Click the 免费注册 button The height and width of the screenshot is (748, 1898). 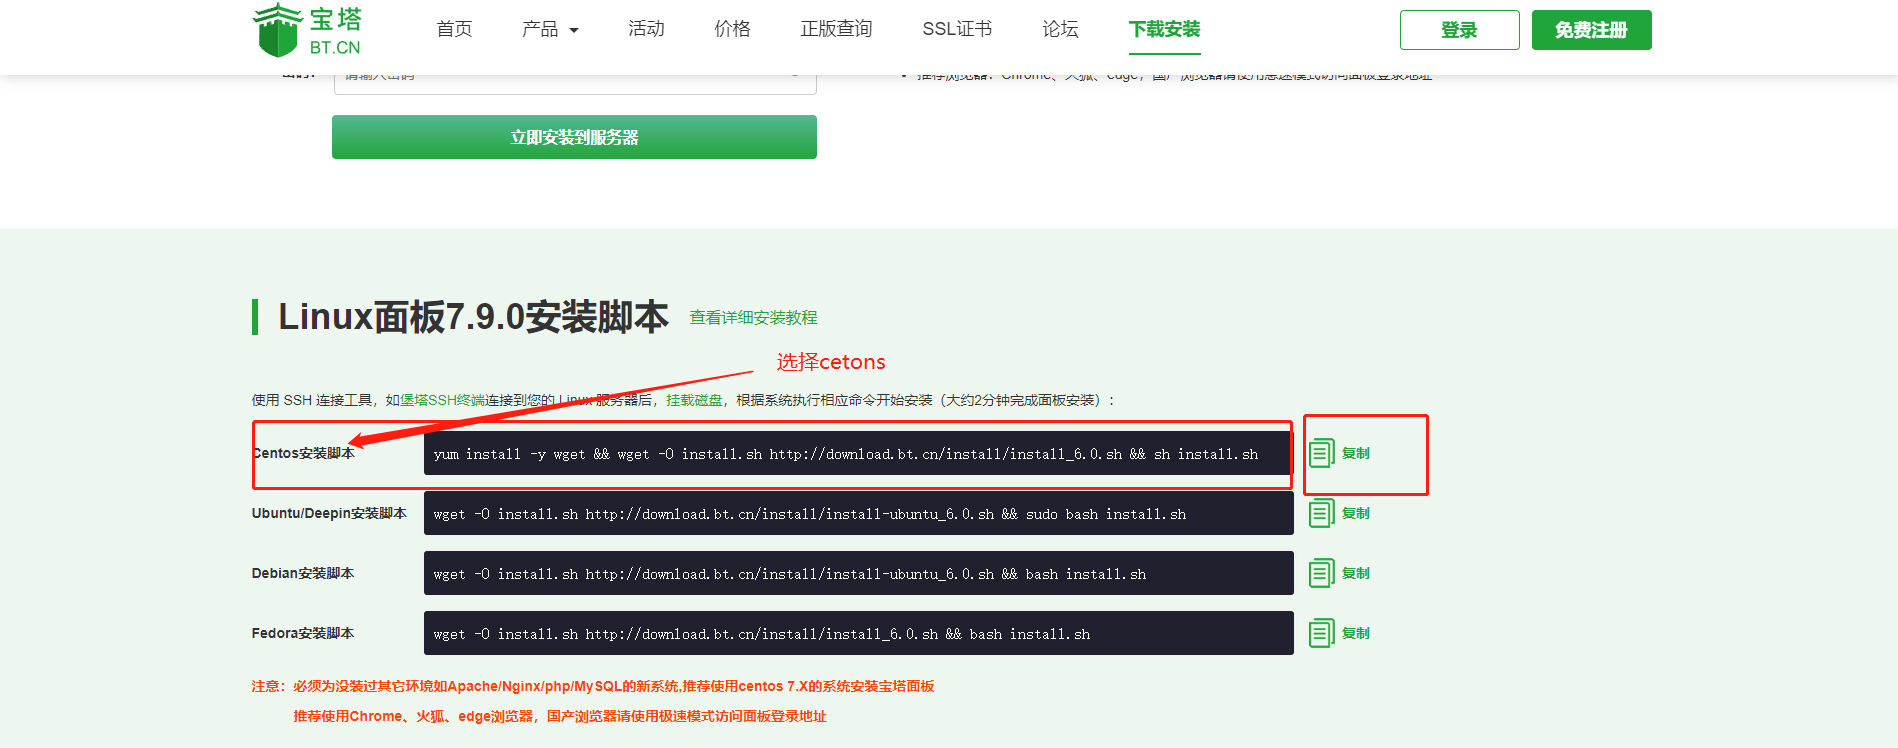tap(1592, 30)
